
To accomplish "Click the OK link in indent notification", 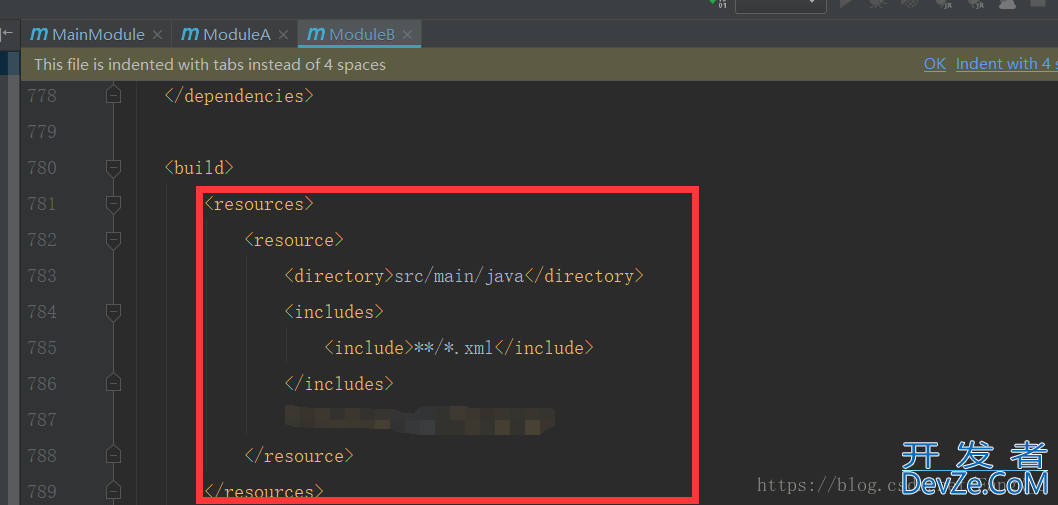I will (935, 64).
